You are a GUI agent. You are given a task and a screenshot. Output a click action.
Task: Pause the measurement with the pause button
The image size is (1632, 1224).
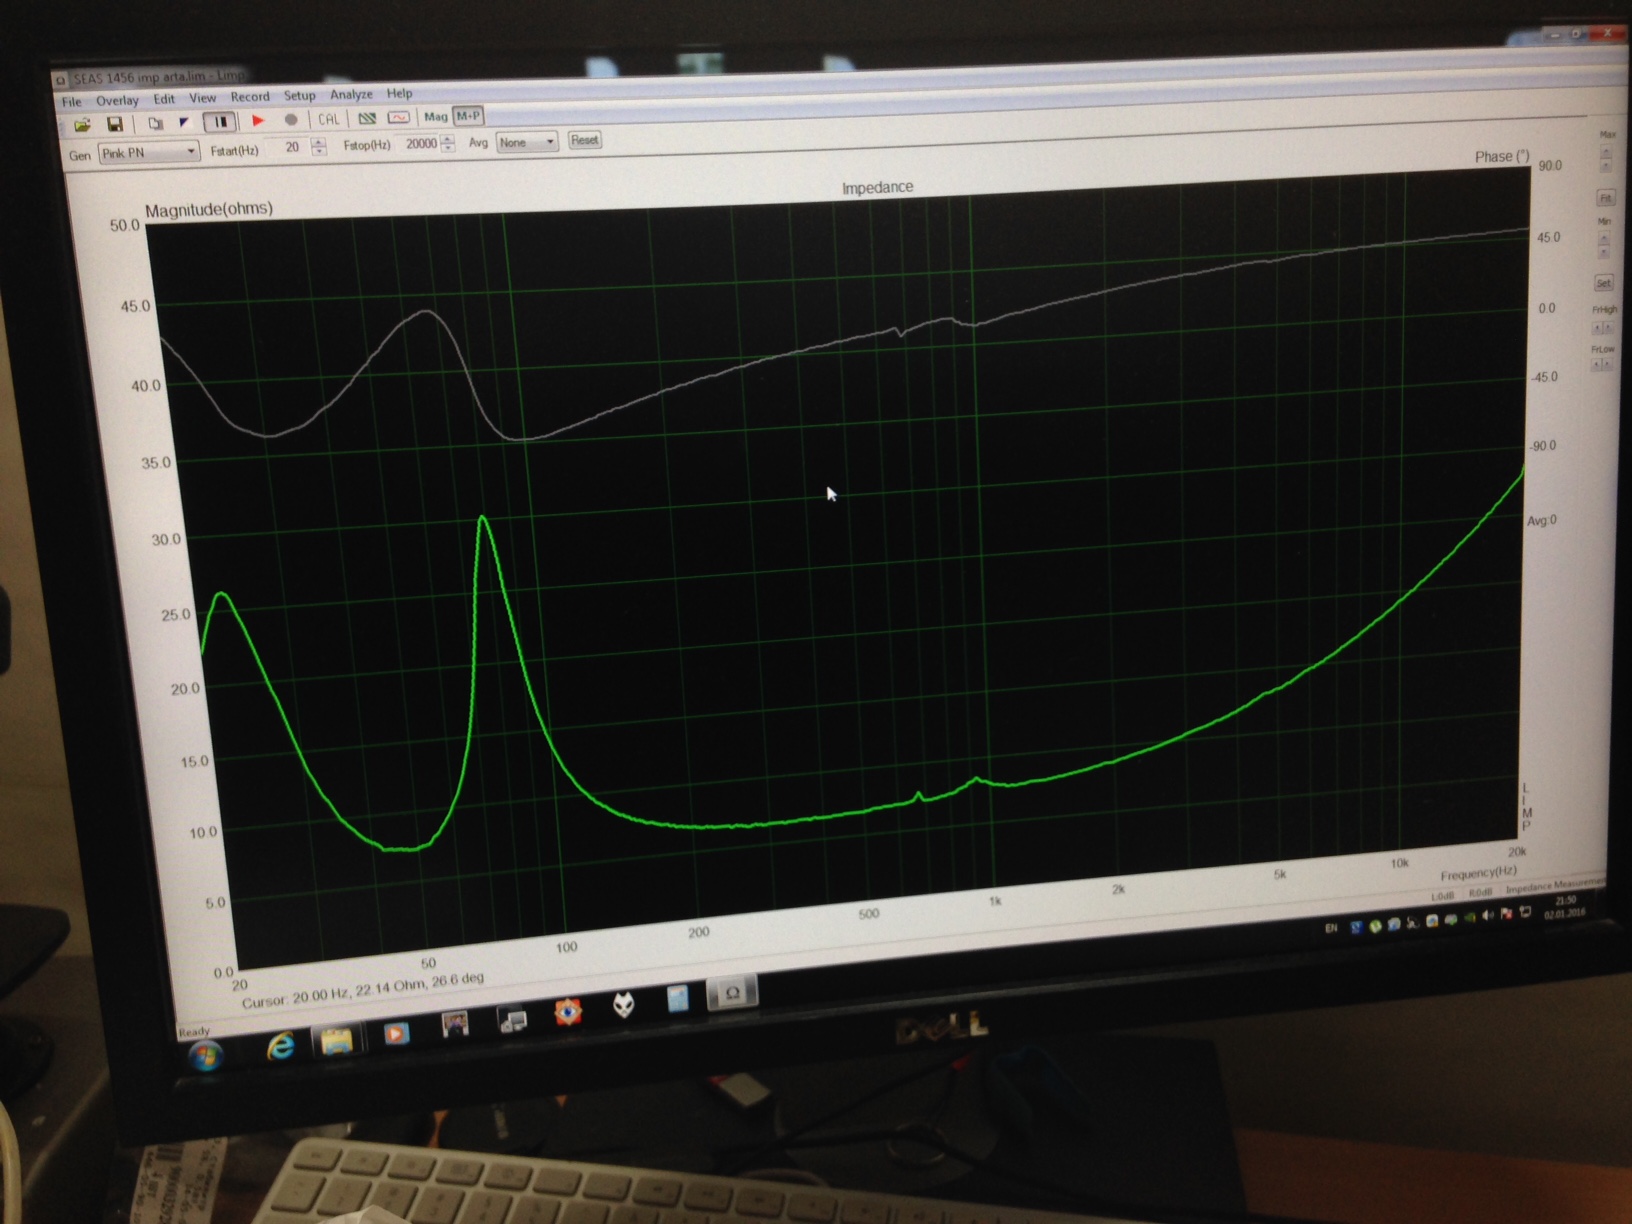click(220, 121)
